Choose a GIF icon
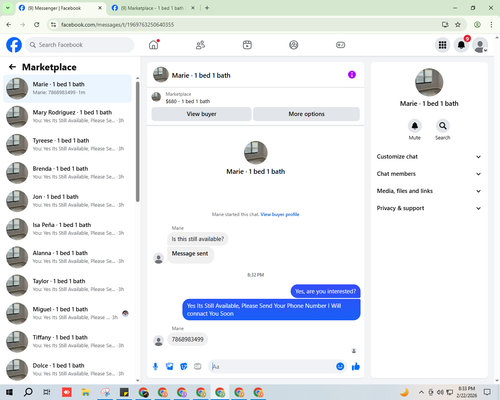Image resolution: width=500 pixels, height=400 pixels. [198, 367]
